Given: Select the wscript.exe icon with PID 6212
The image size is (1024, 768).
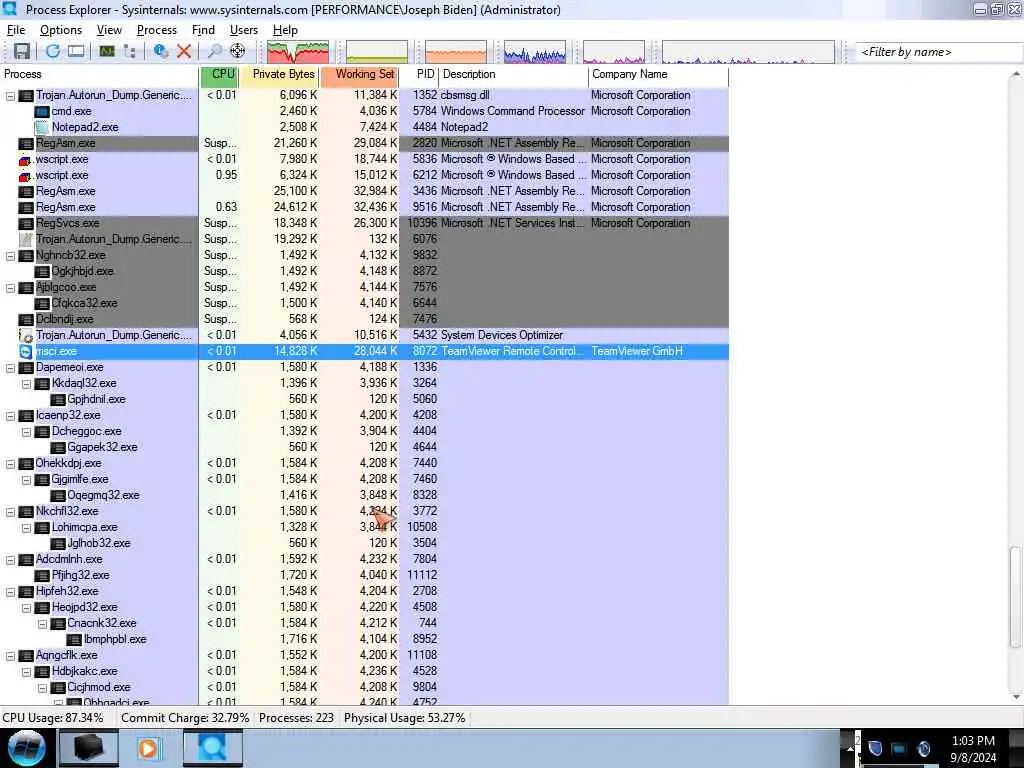Looking at the screenshot, I should (x=25, y=176).
